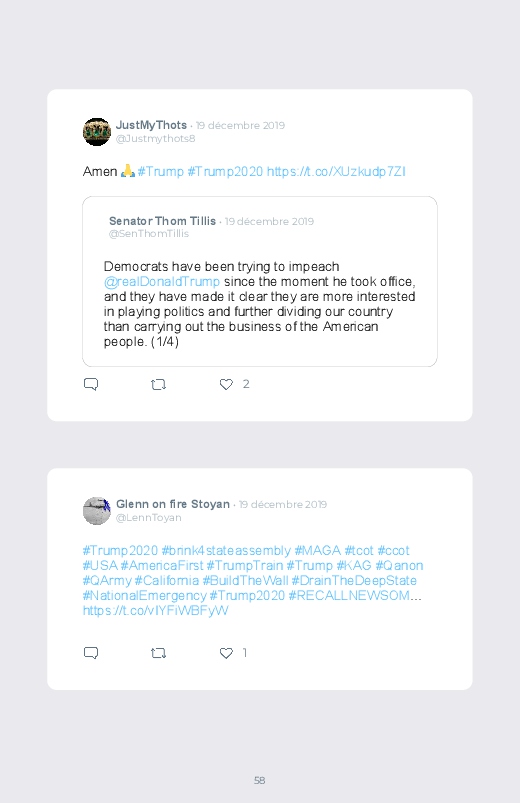Like the JustMyThots tweet
The height and width of the screenshot is (803, 520).
pyautogui.click(x=226, y=384)
